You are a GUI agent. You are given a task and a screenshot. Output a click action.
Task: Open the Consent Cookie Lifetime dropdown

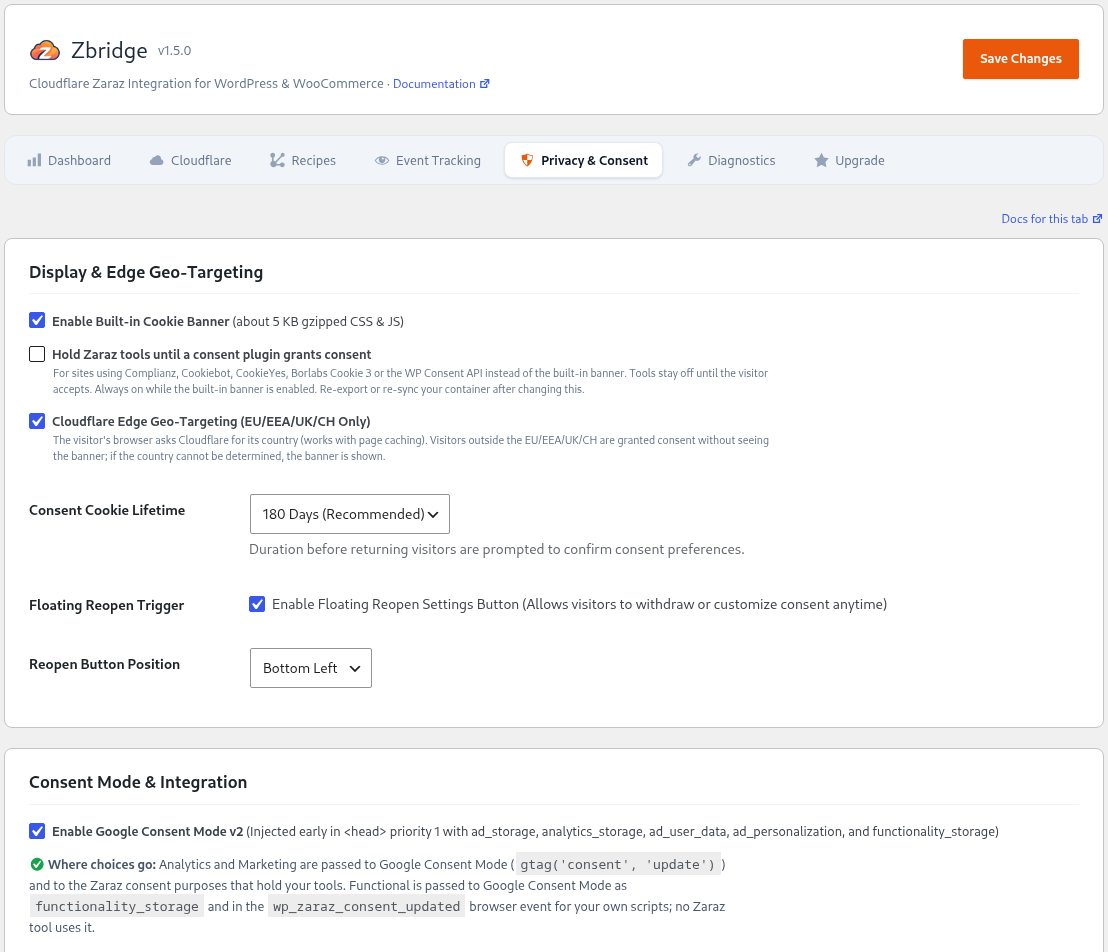pyautogui.click(x=350, y=514)
